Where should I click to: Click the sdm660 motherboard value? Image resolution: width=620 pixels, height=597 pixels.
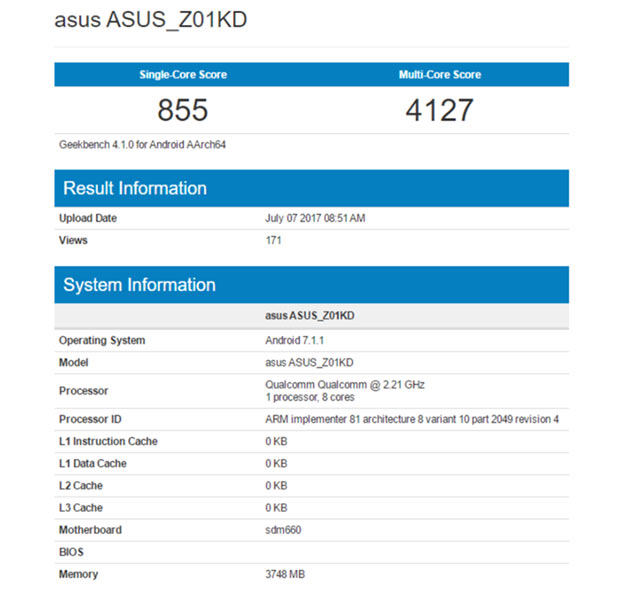point(283,530)
